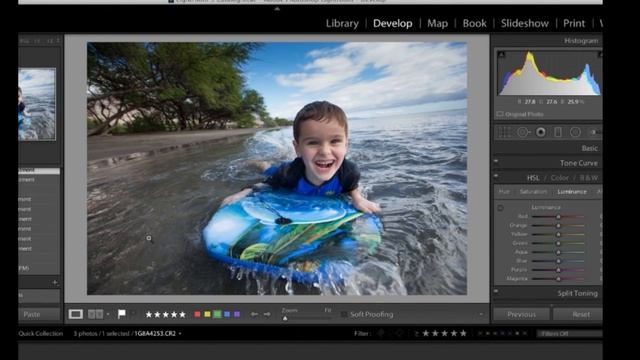Click the Red luminance slider handle
640x360 pixels.
[558, 217]
